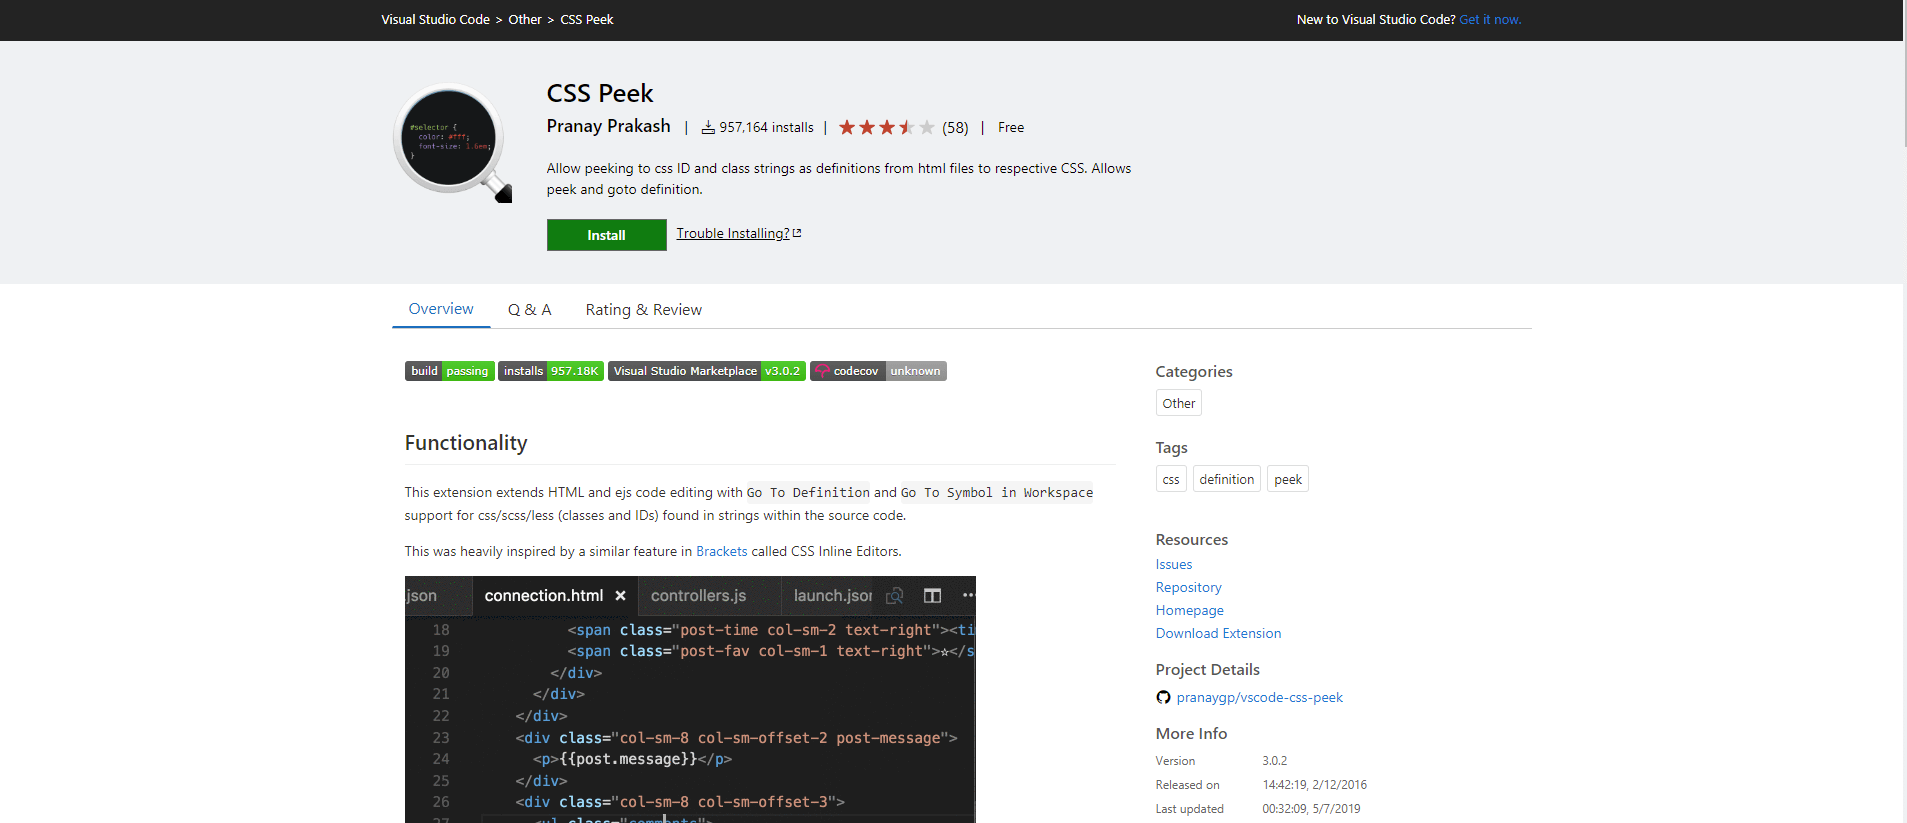Open publisher Pranay Prakash page
Viewport: 1907px width, 823px height.
[608, 126]
